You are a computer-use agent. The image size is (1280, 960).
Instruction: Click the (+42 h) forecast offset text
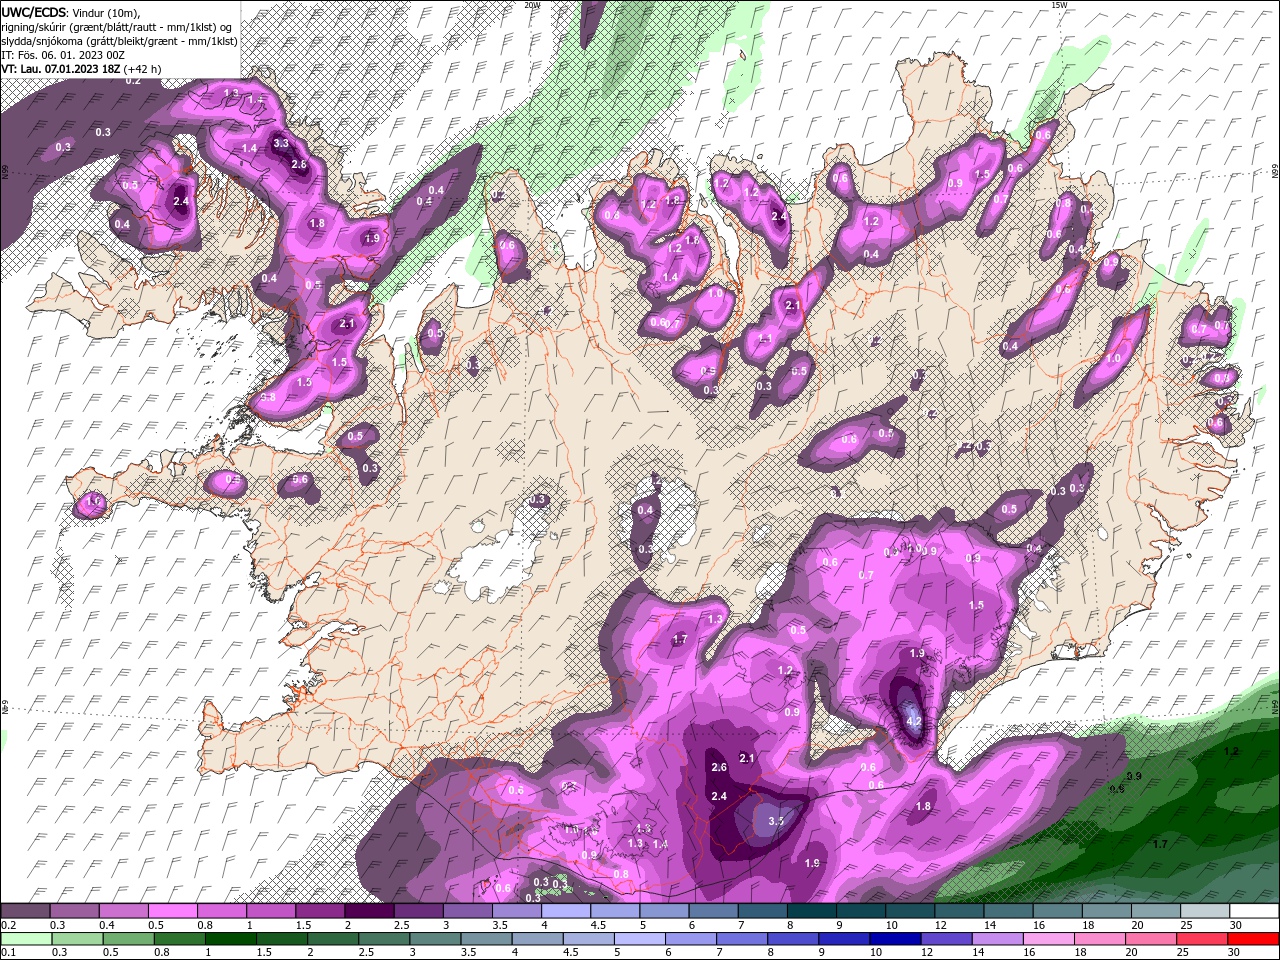(x=143, y=68)
